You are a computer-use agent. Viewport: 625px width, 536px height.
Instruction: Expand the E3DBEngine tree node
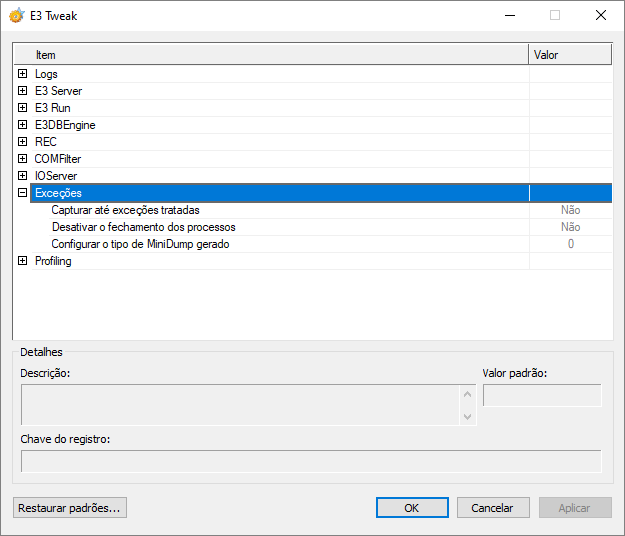[x=22, y=125]
